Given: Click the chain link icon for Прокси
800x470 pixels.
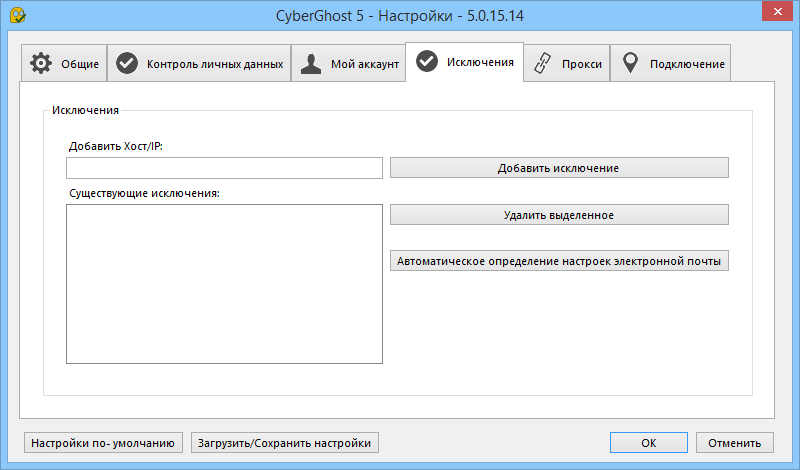Looking at the screenshot, I should click(x=545, y=64).
